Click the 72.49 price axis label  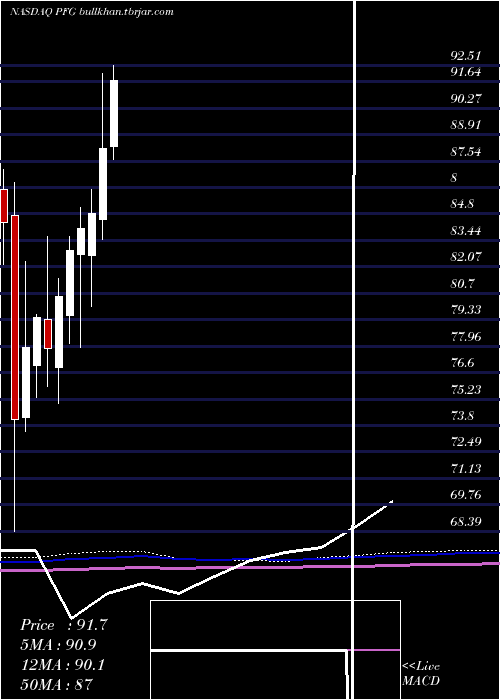(466, 442)
